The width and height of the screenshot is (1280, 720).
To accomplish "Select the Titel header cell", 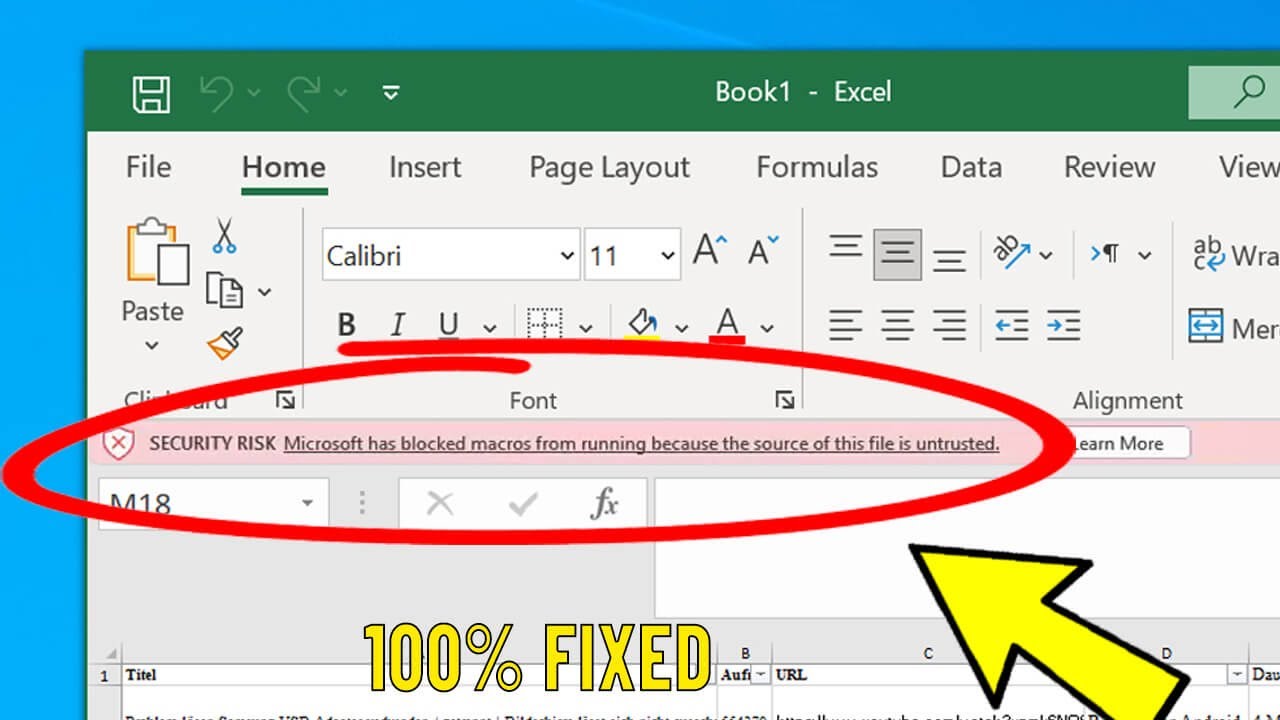I will [419, 676].
